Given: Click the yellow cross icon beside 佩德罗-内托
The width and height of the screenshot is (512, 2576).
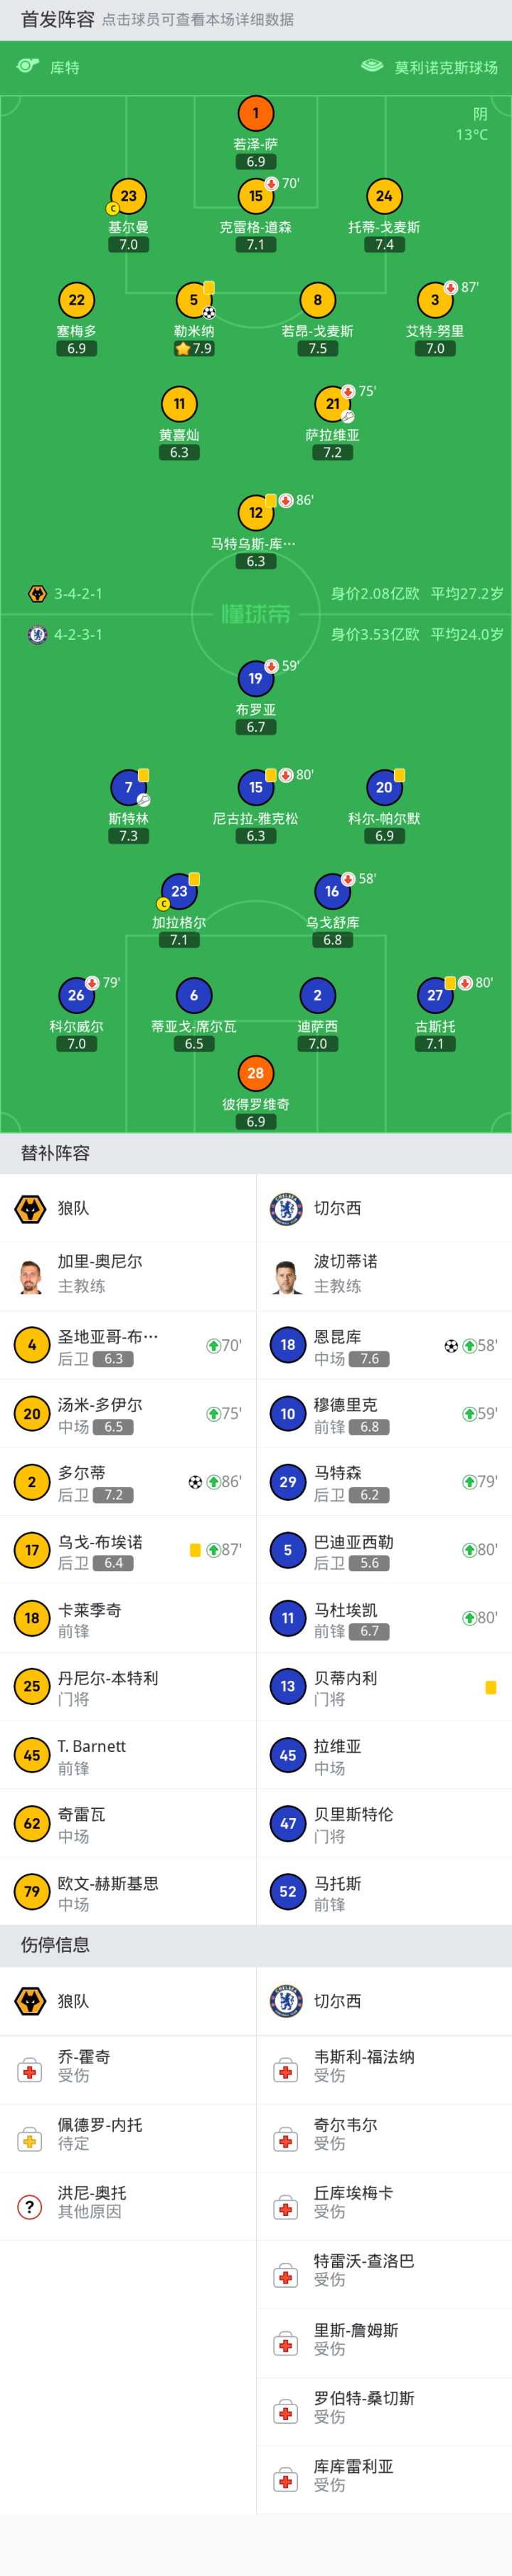Looking at the screenshot, I should pyautogui.click(x=31, y=2138).
